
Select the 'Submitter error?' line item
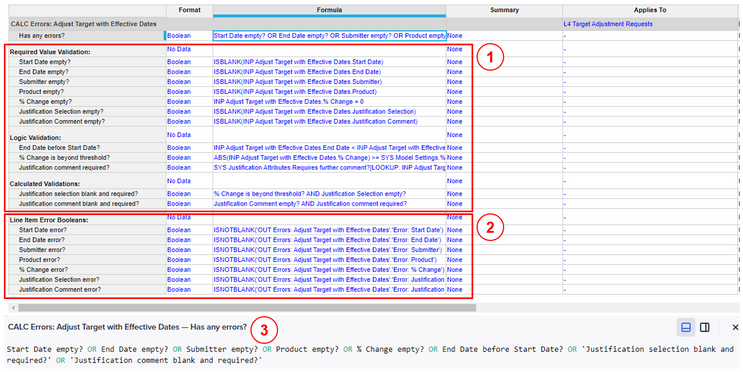point(42,250)
